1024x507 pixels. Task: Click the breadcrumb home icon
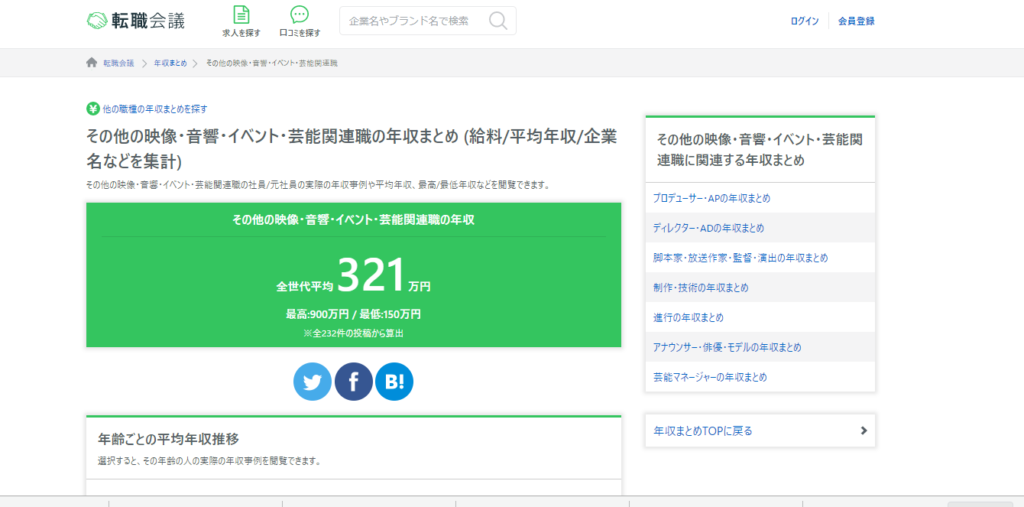[91, 63]
